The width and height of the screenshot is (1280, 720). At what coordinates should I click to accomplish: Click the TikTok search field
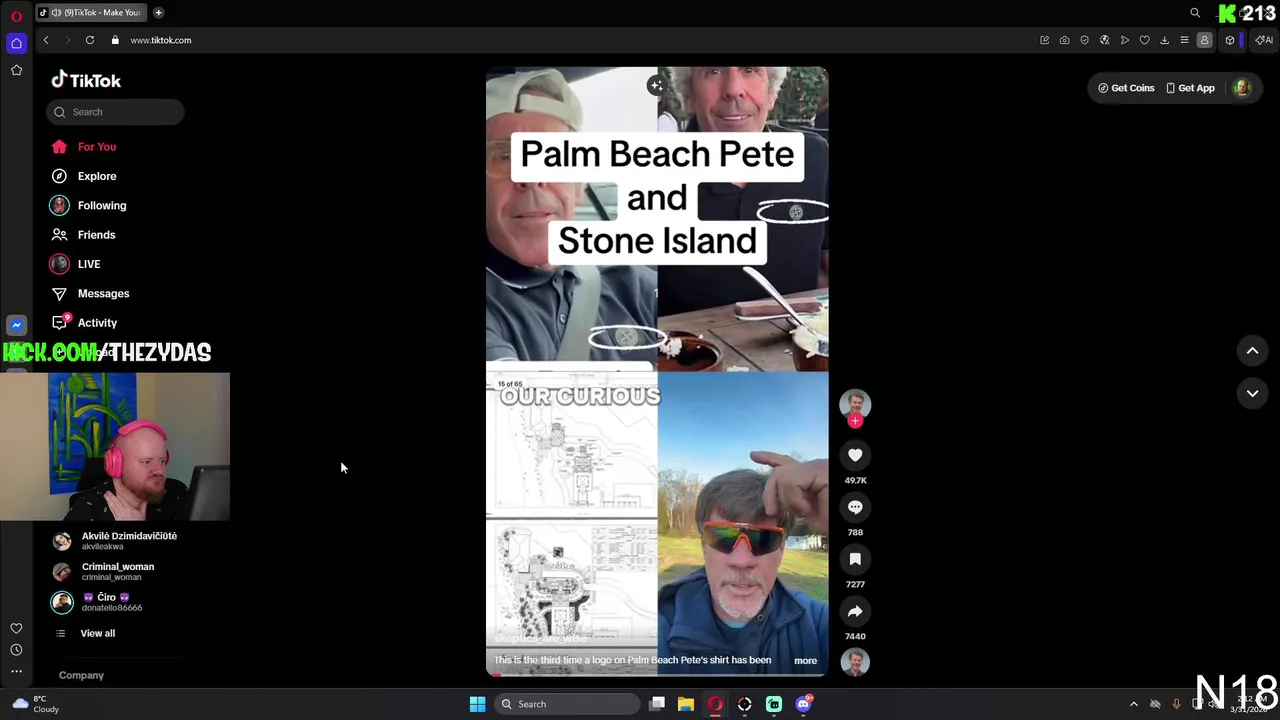[115, 112]
